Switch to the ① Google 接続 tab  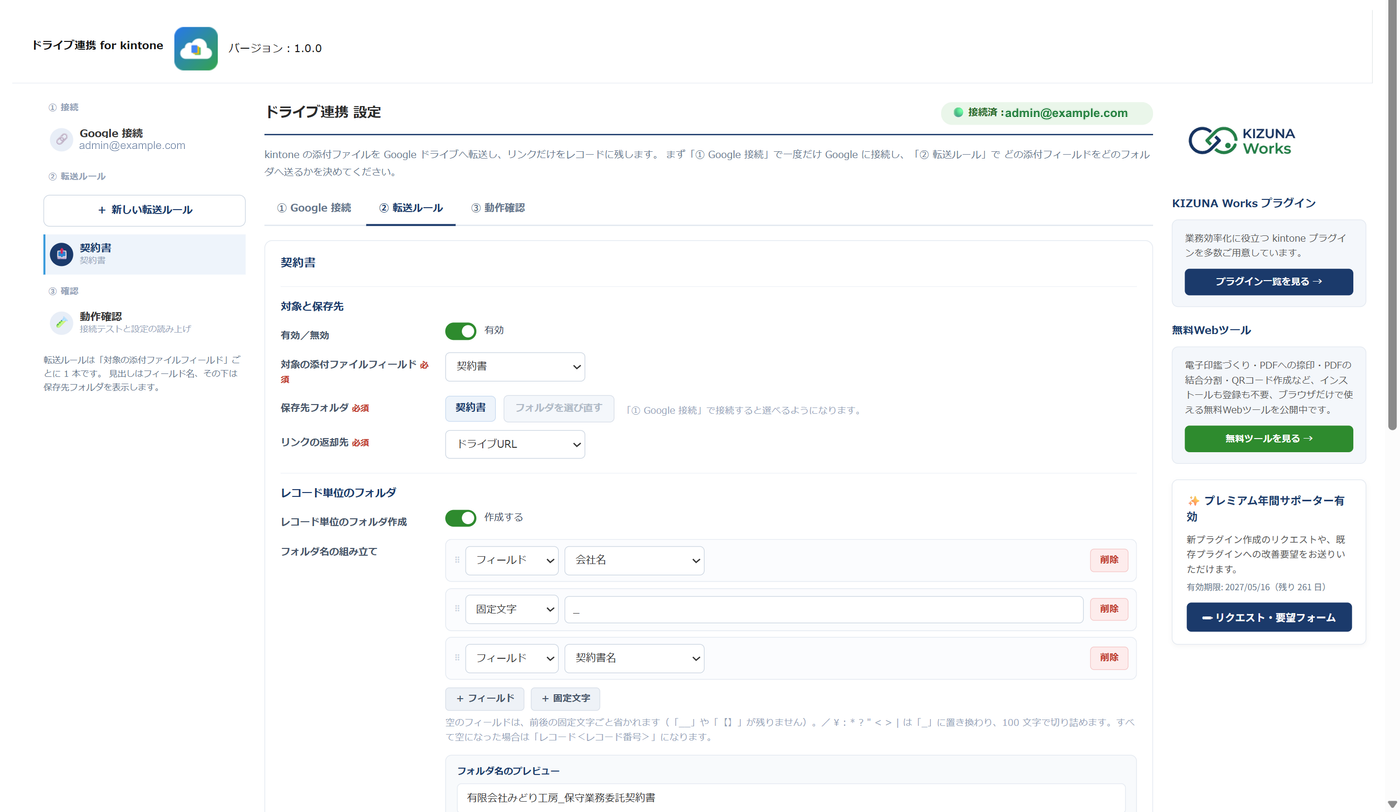pyautogui.click(x=314, y=208)
